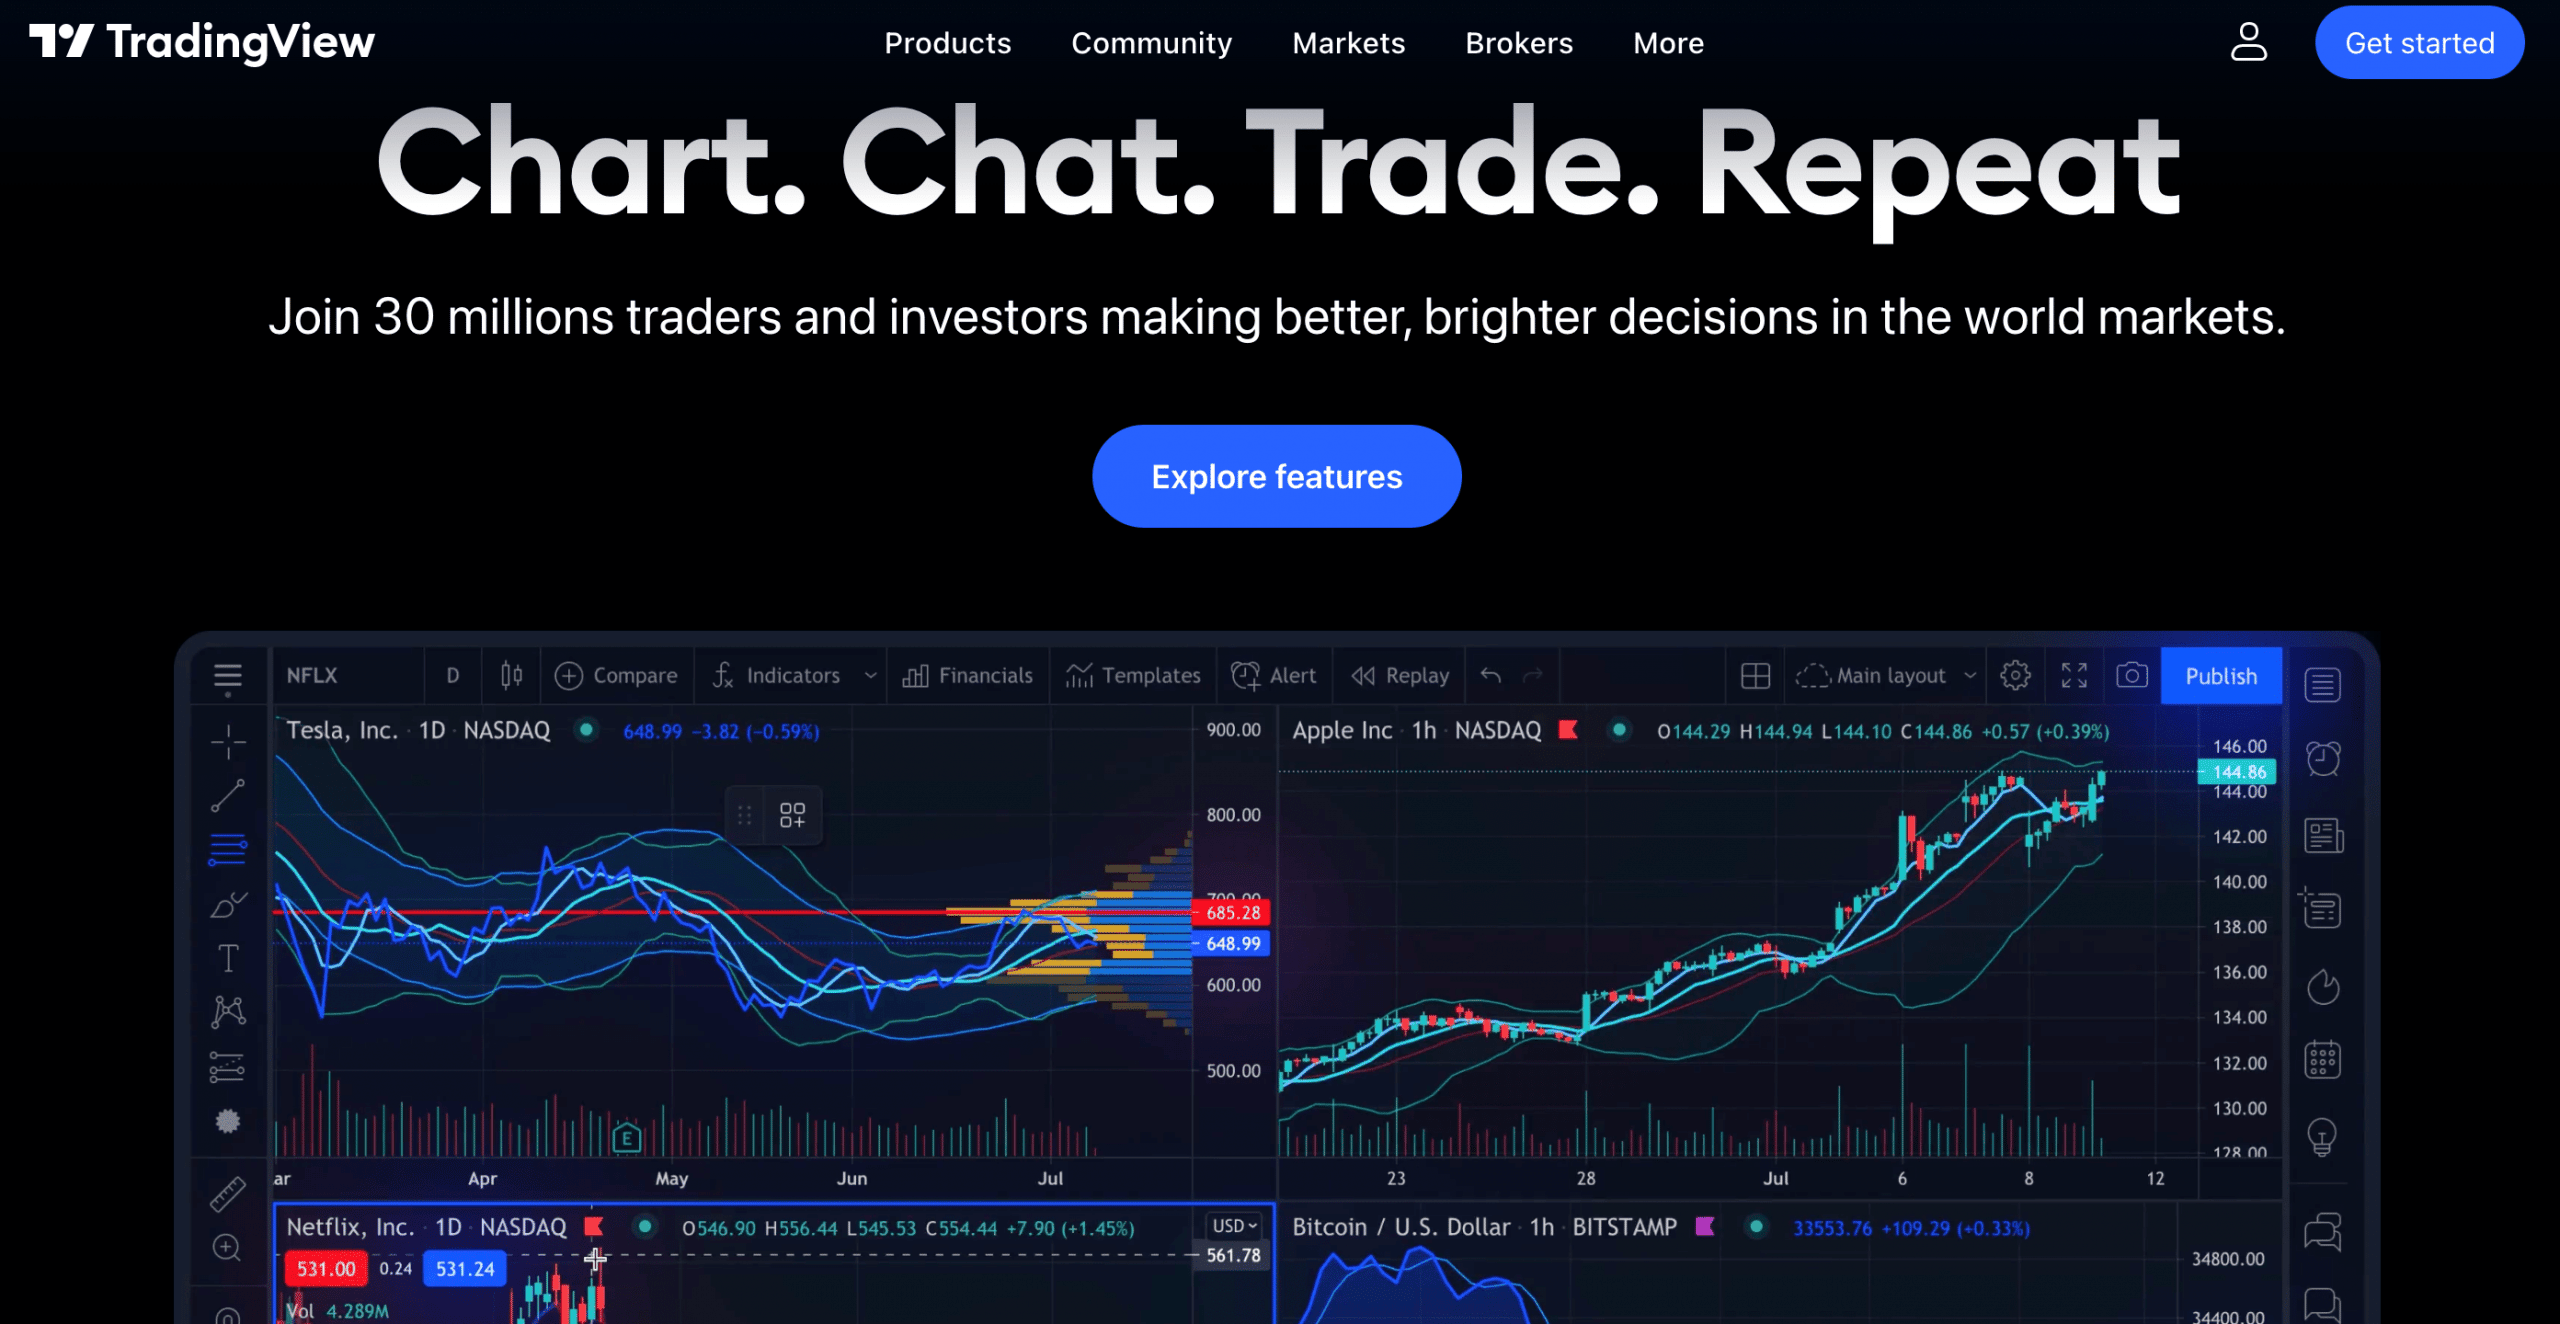
Task: Click the Explore features button
Action: 1277,476
